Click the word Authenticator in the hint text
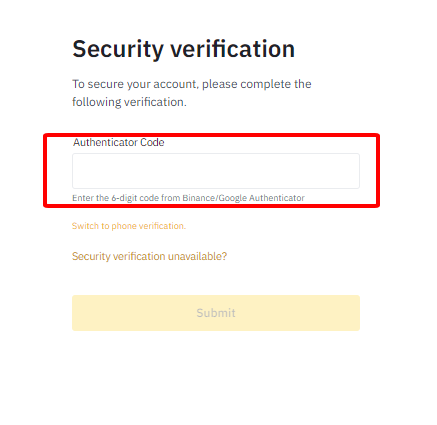 [x=277, y=198]
